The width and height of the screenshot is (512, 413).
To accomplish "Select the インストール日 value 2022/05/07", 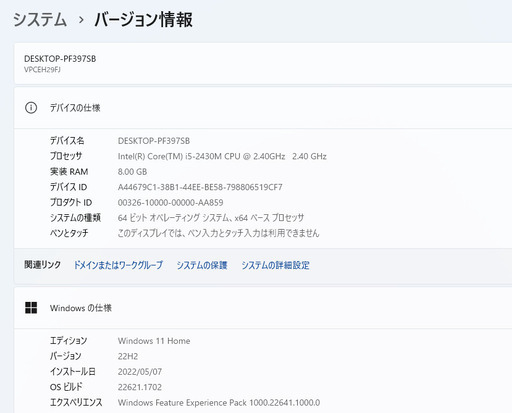I will (x=140, y=372).
